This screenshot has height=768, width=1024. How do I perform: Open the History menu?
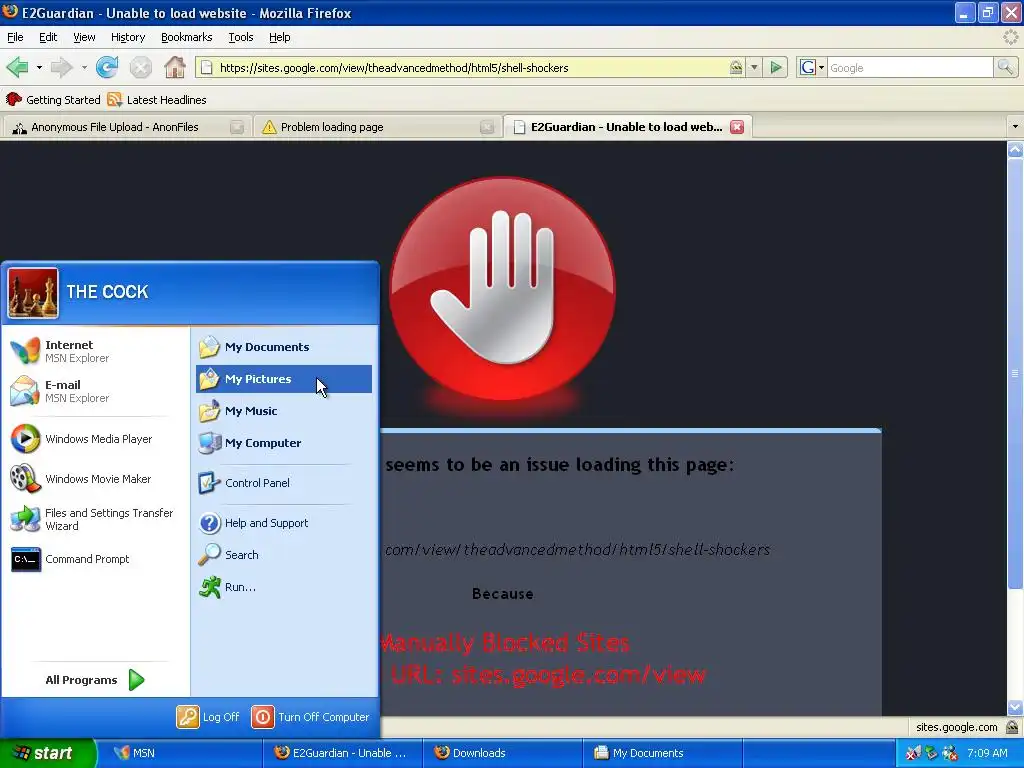pyautogui.click(x=127, y=37)
